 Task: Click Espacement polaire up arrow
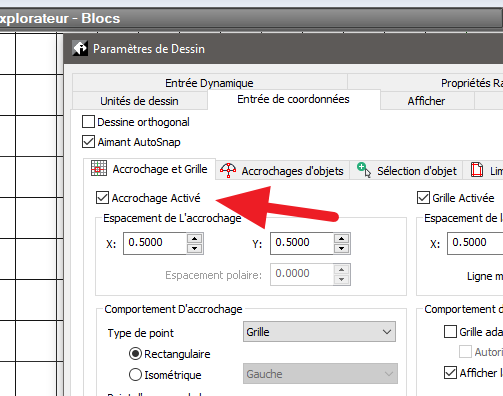tap(341, 270)
